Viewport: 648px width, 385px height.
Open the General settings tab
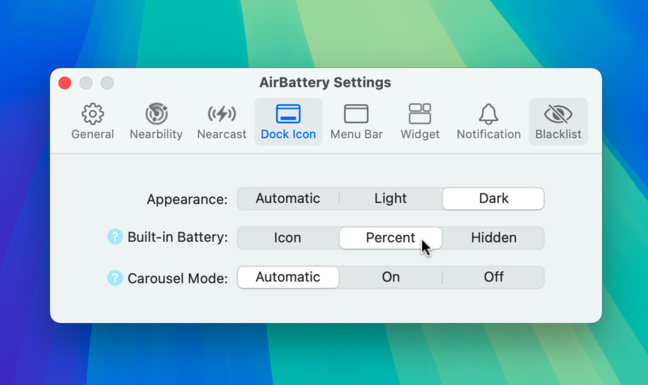93,121
